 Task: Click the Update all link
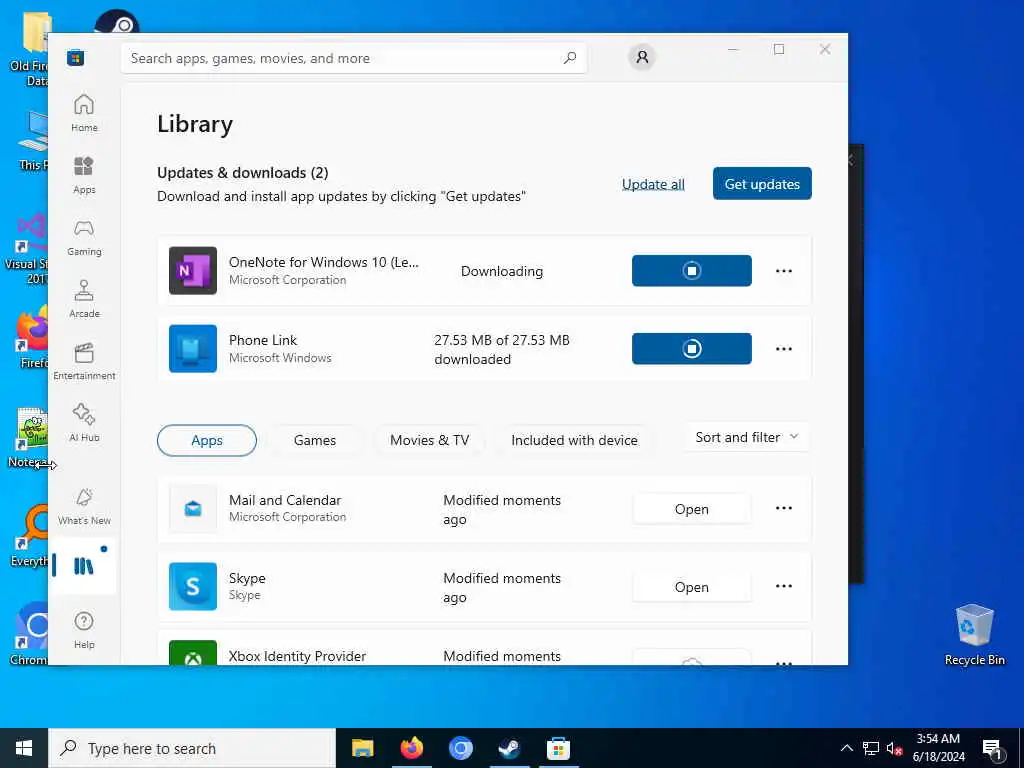point(653,184)
